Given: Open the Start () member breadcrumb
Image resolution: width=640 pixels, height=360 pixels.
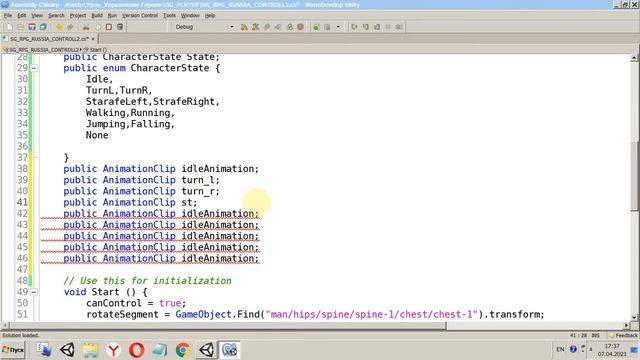Looking at the screenshot, I should tap(96, 49).
